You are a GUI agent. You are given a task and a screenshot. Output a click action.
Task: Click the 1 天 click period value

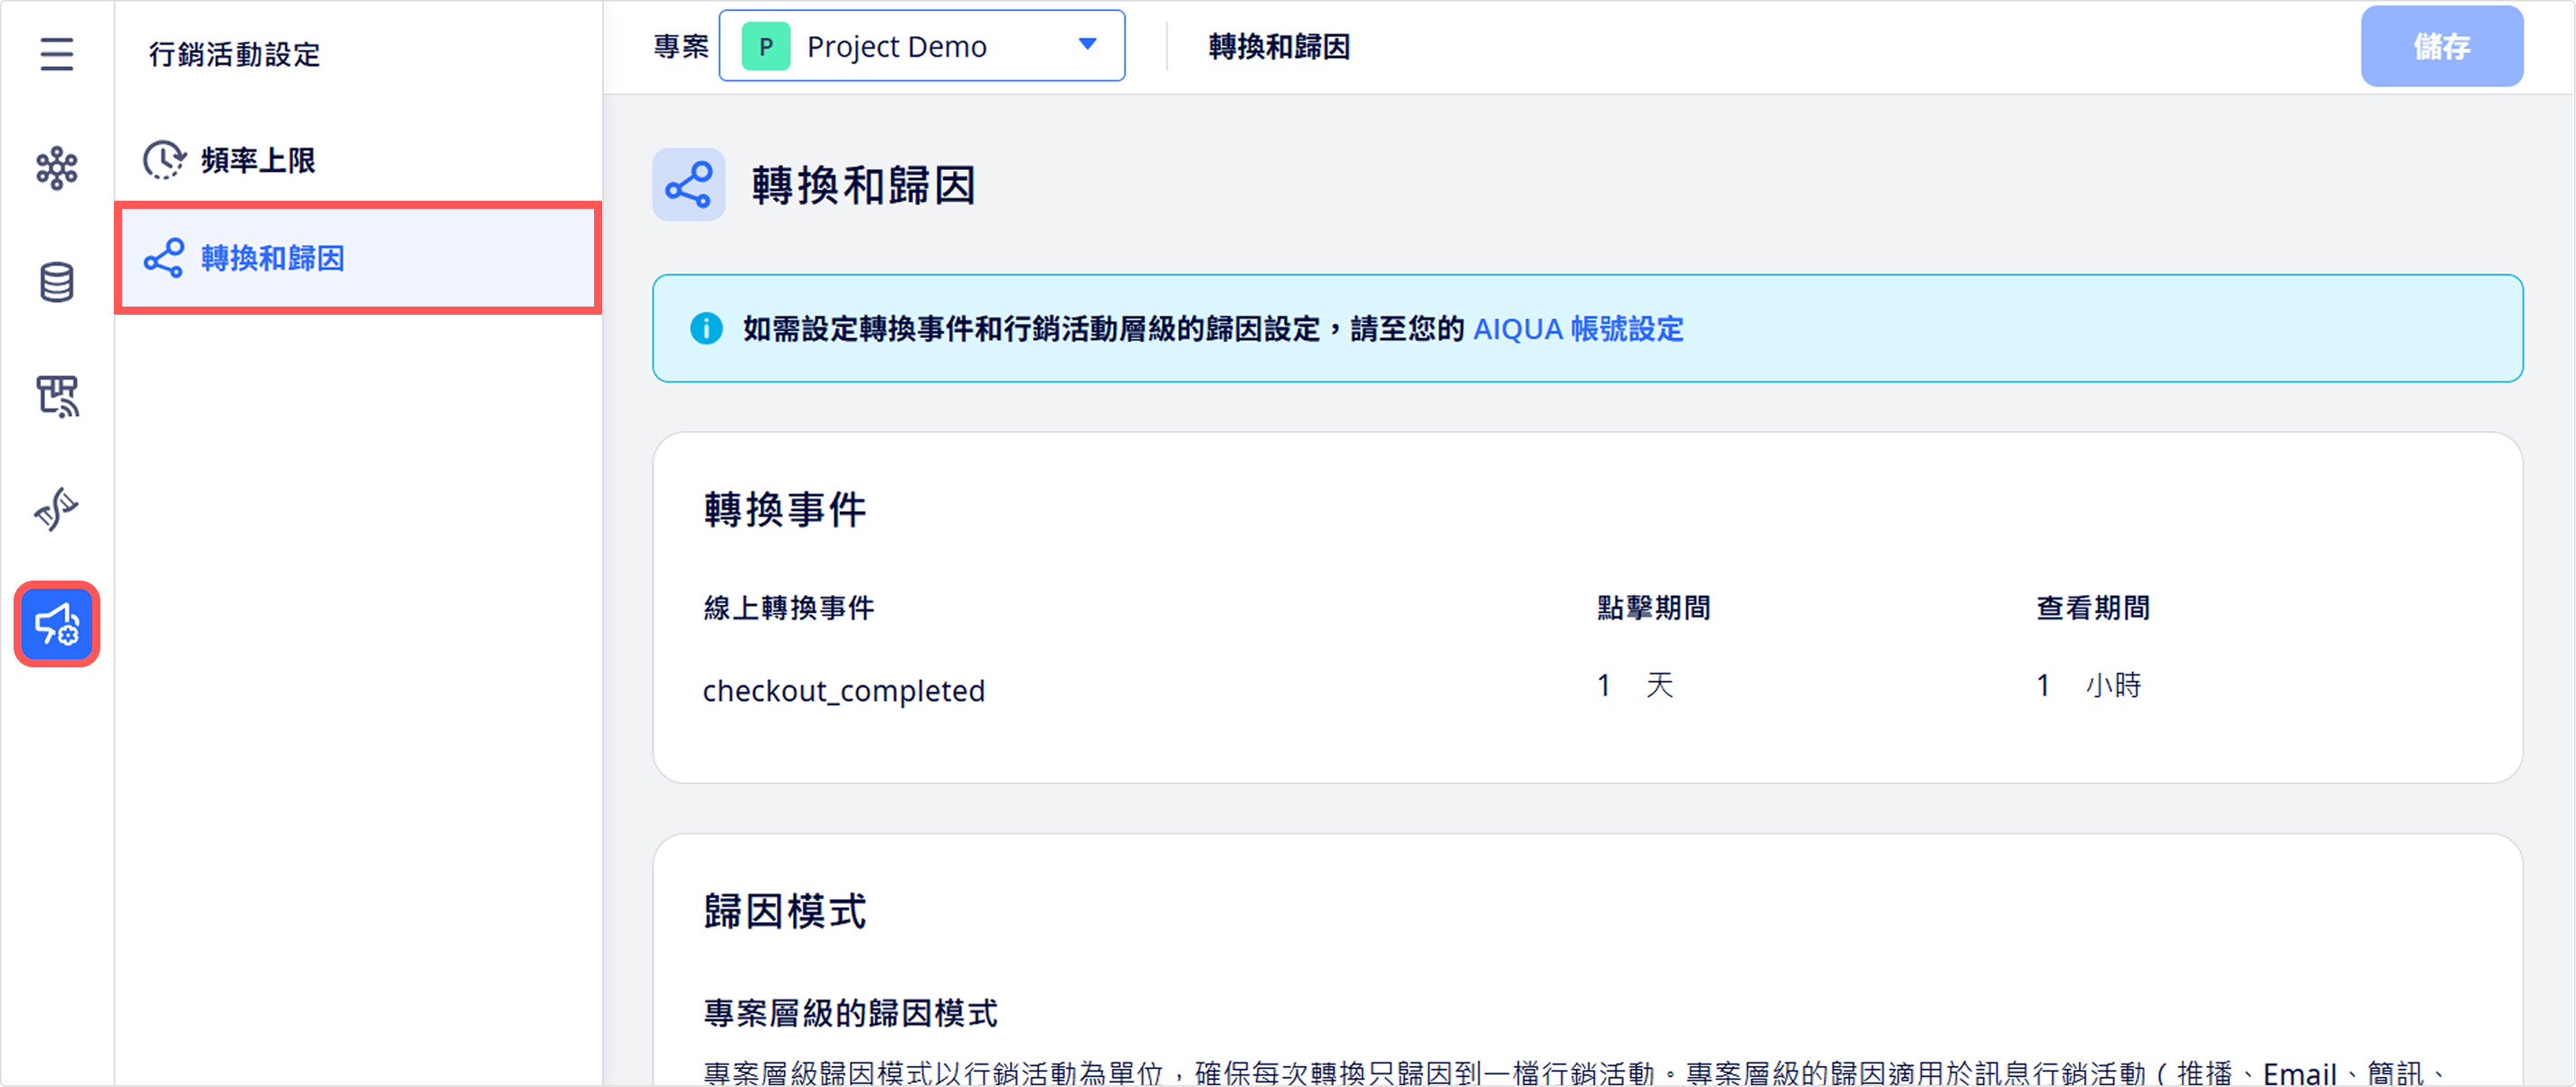(x=1634, y=686)
